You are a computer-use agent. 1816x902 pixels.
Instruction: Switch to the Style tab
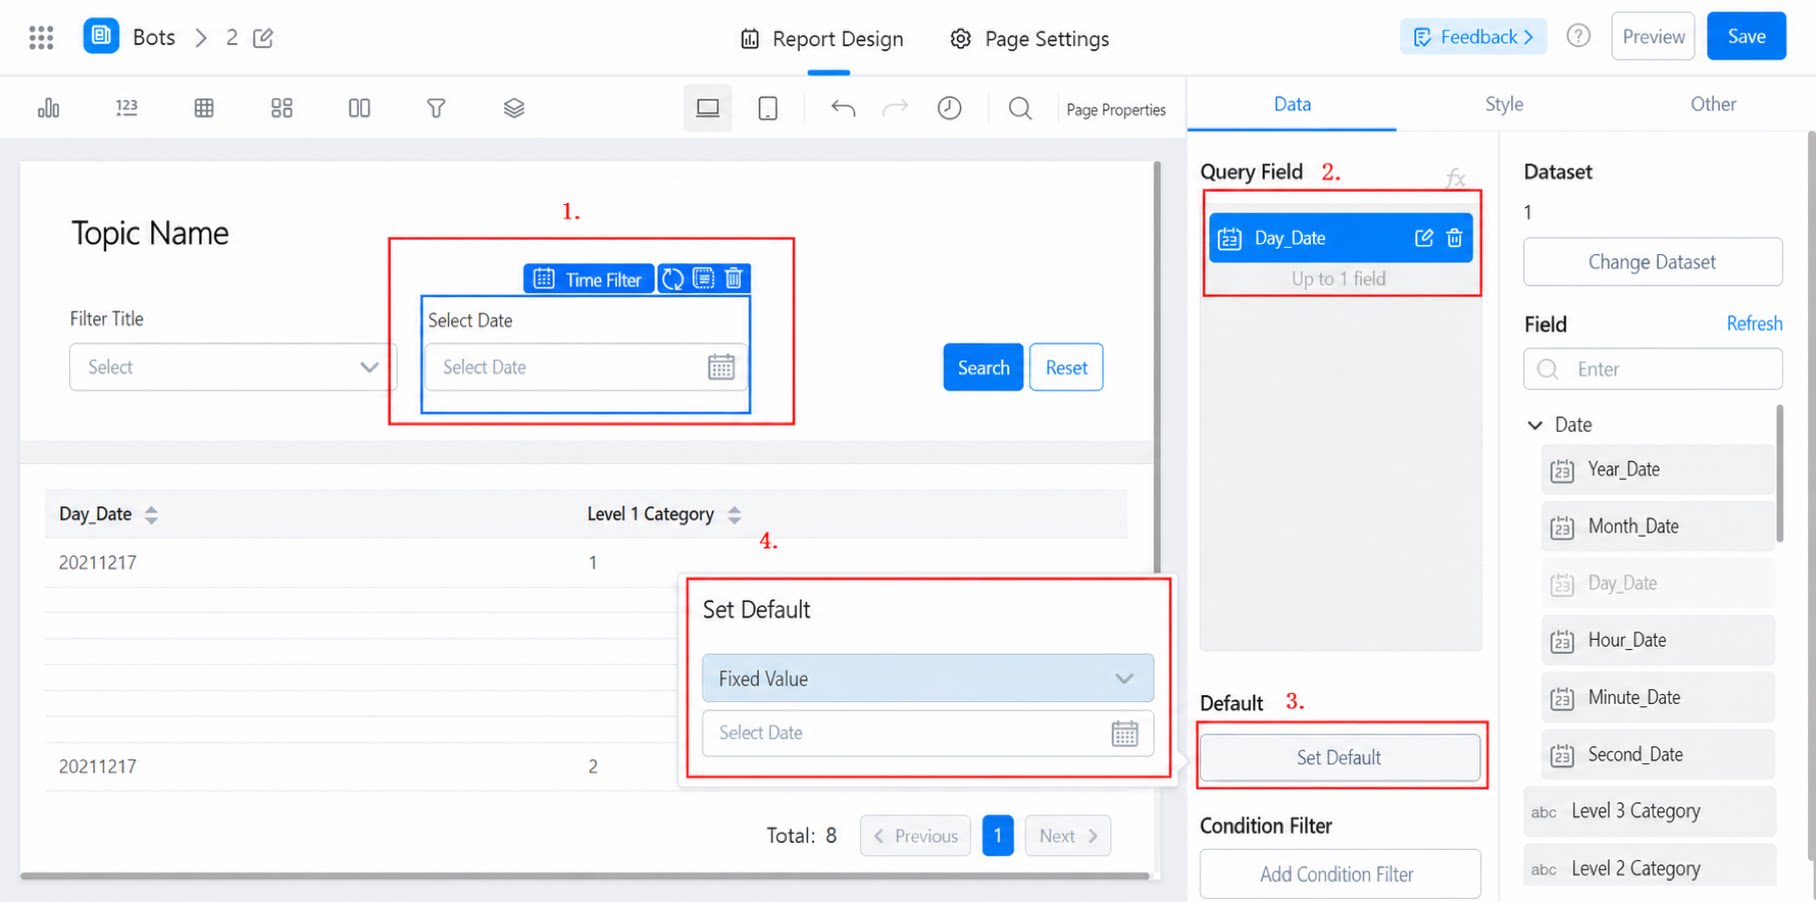tap(1504, 104)
